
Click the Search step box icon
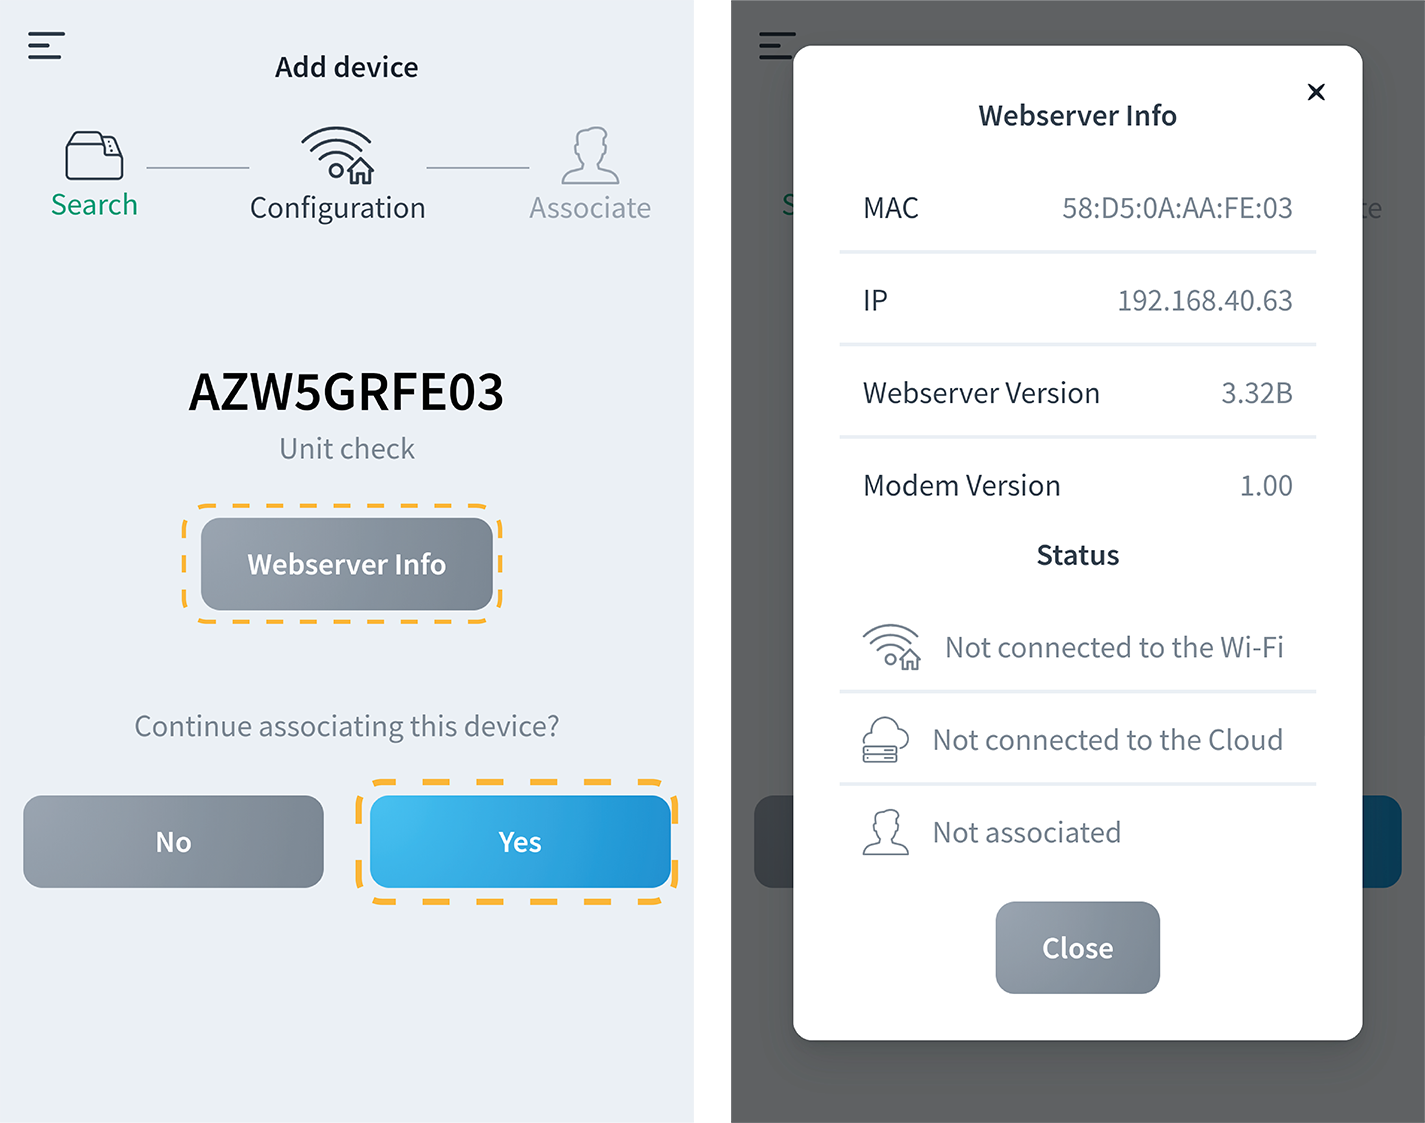click(x=94, y=155)
